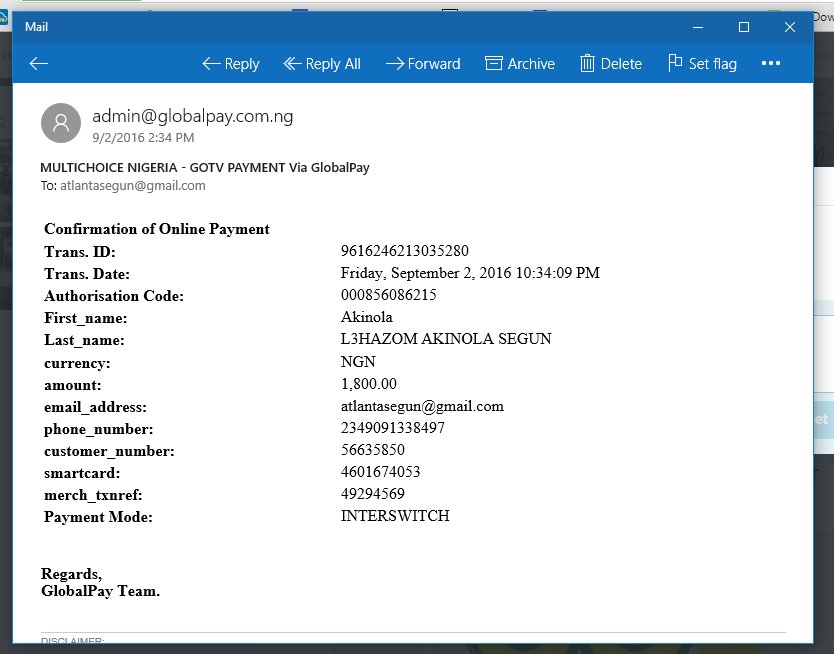Click customer number 56635850
The image size is (834, 654).
point(373,450)
